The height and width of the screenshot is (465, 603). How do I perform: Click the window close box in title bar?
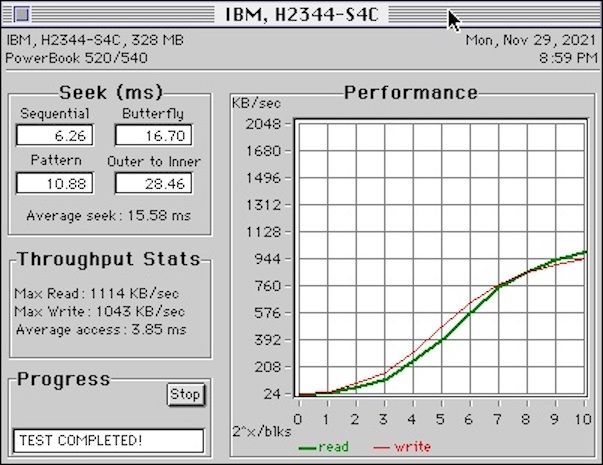[x=22, y=14]
